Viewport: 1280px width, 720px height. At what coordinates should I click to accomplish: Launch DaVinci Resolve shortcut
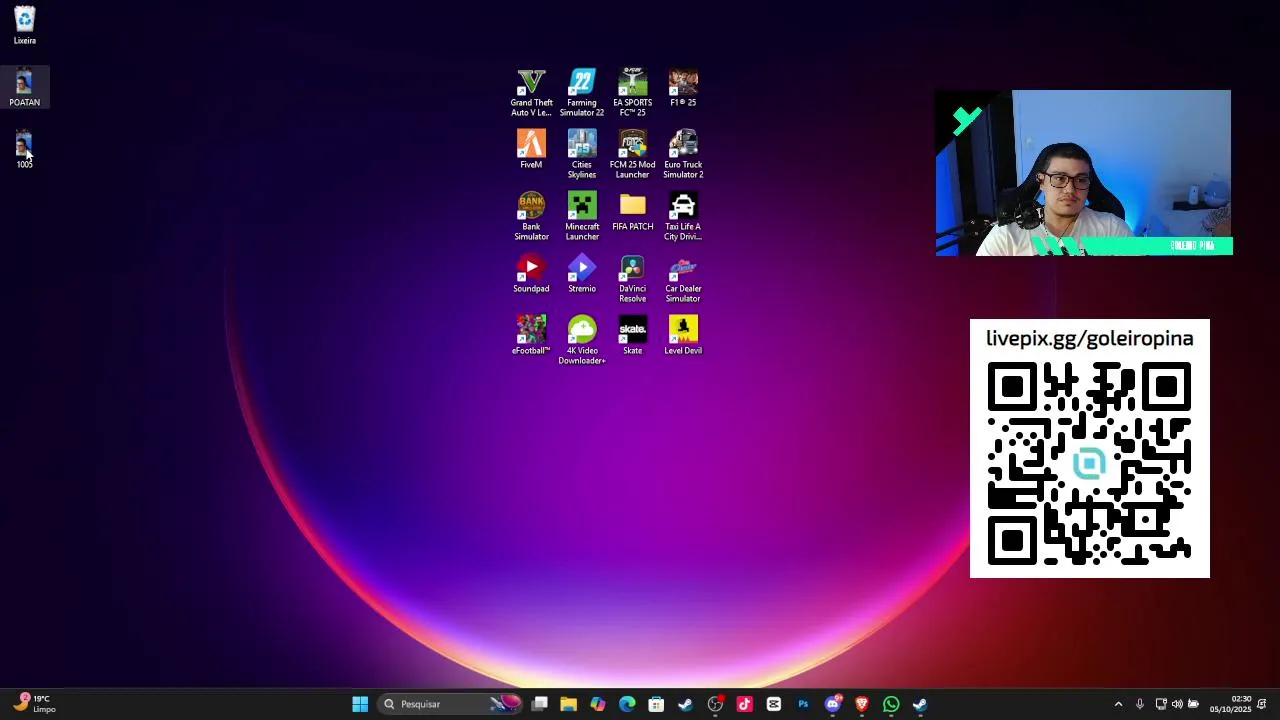[632, 279]
